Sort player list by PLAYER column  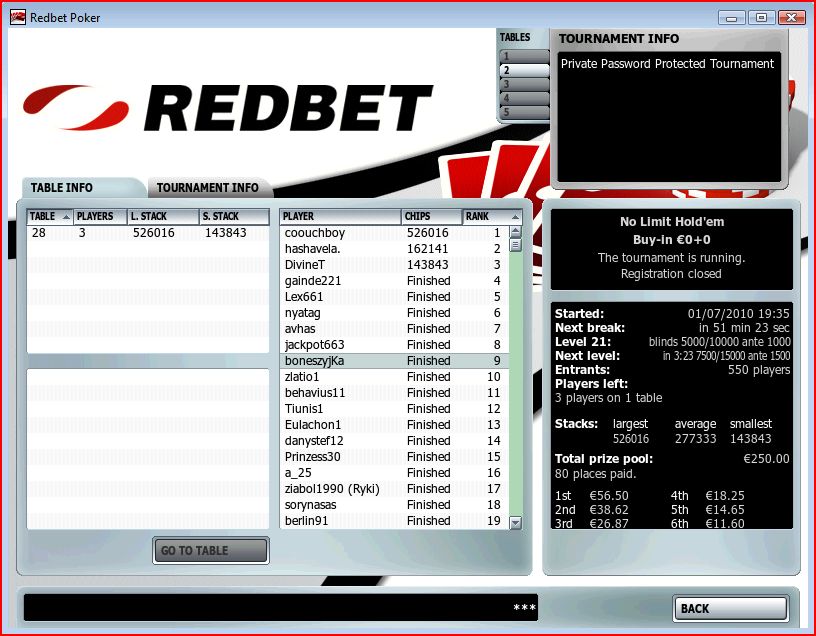tap(340, 217)
